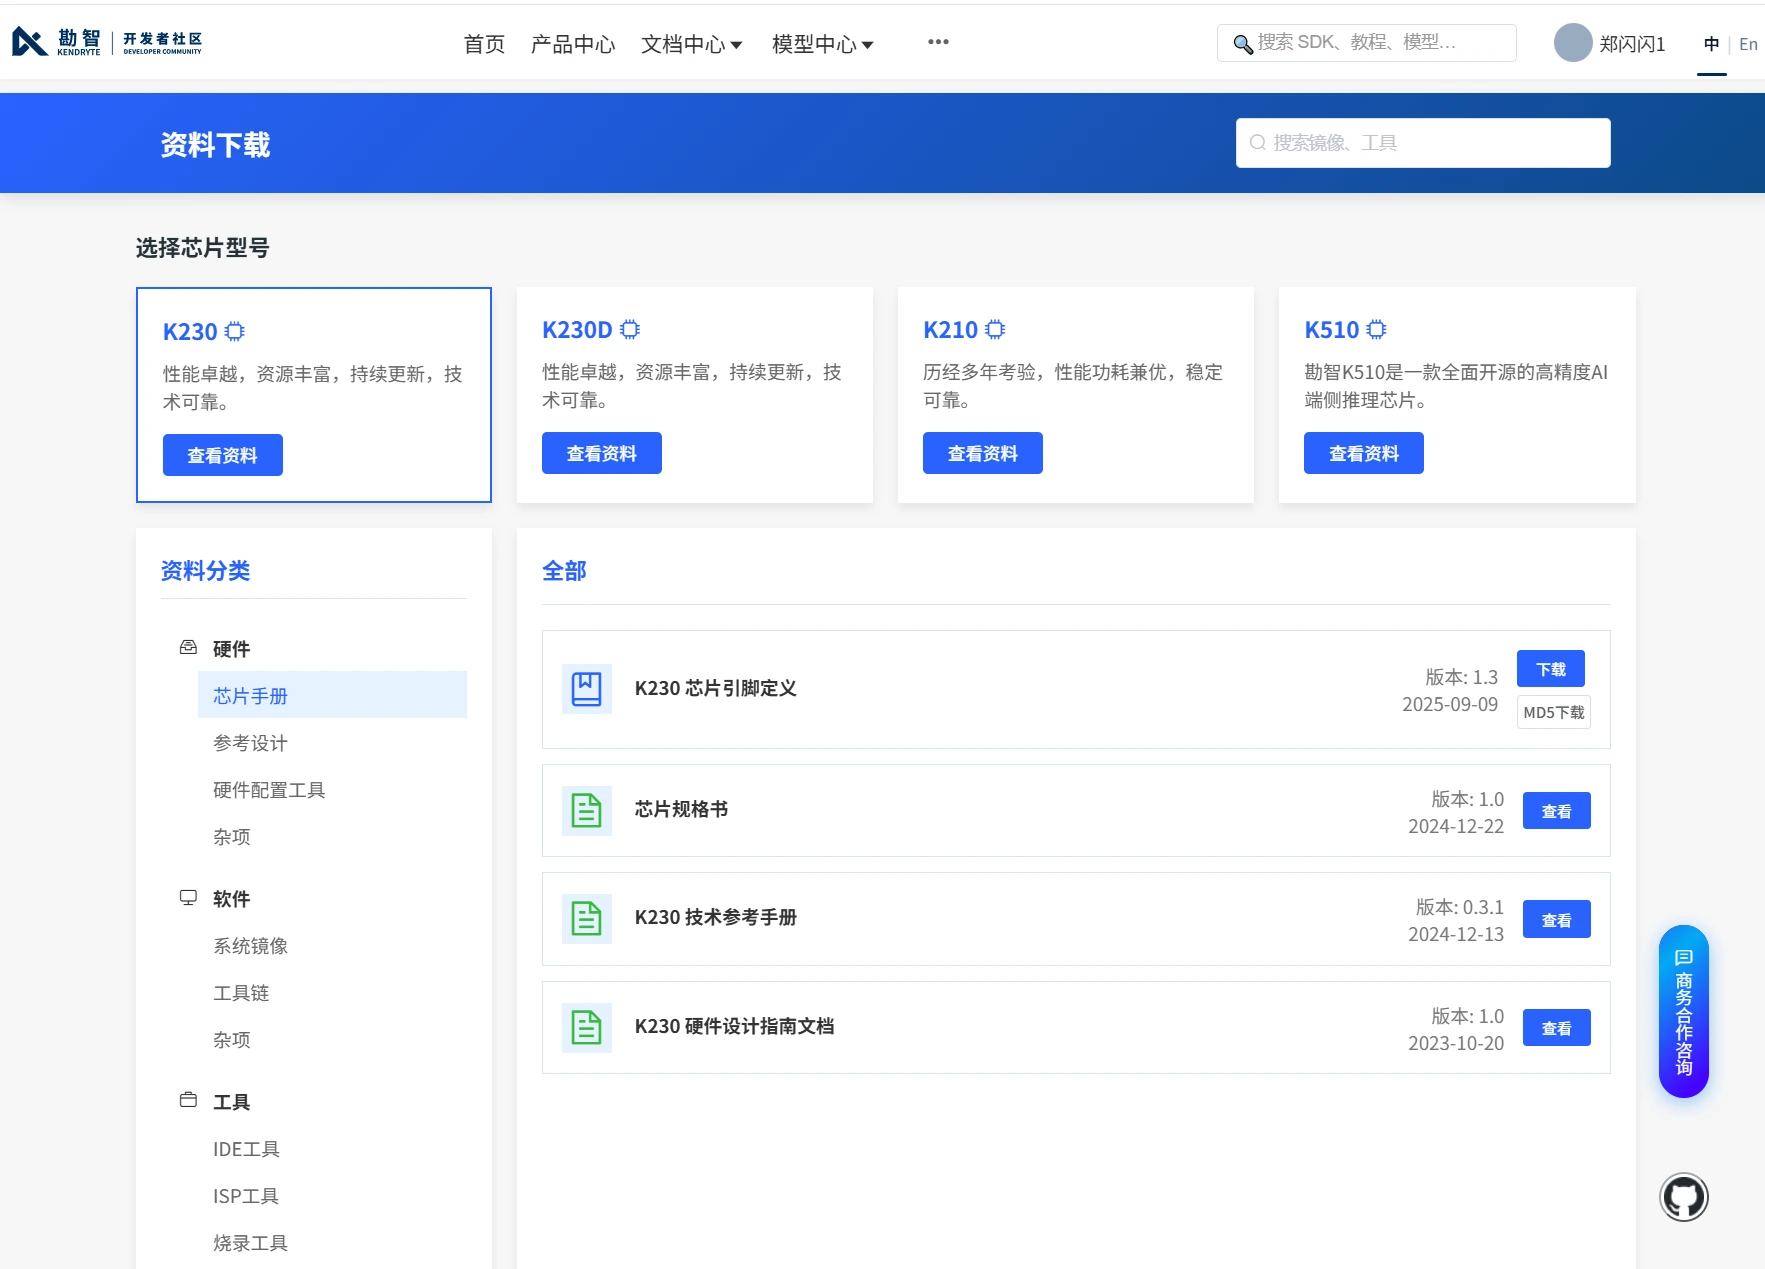The width and height of the screenshot is (1765, 1269).
Task: Click the chip icon beside K230D title
Action: pos(630,329)
